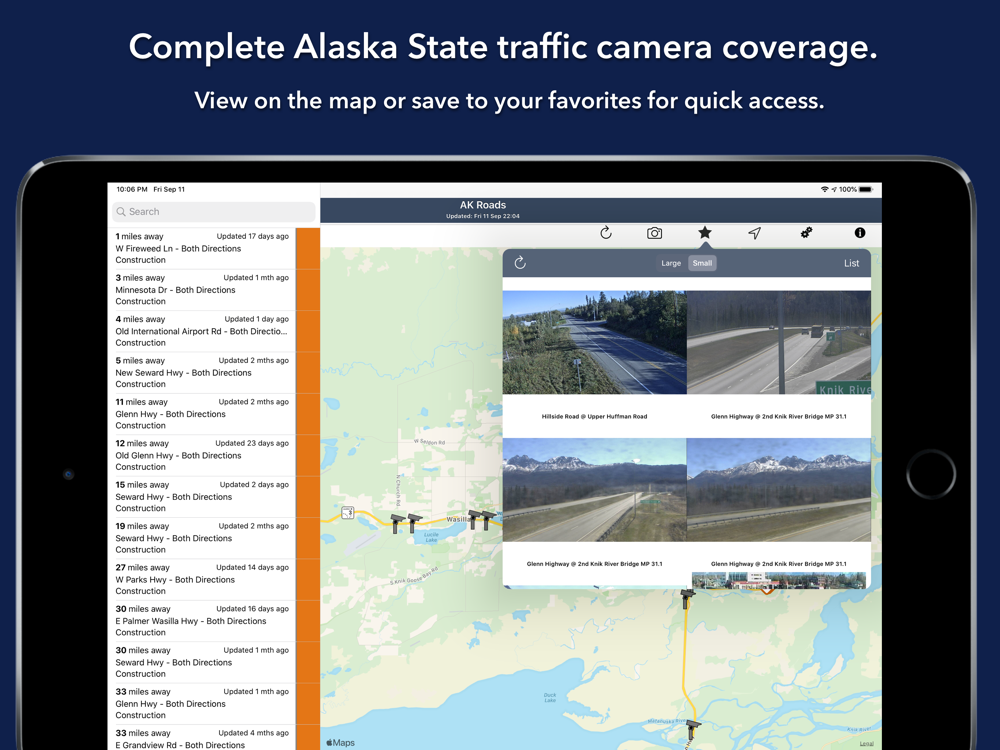Tap the AK Roads title bar
This screenshot has height=750, width=1000.
[601, 210]
